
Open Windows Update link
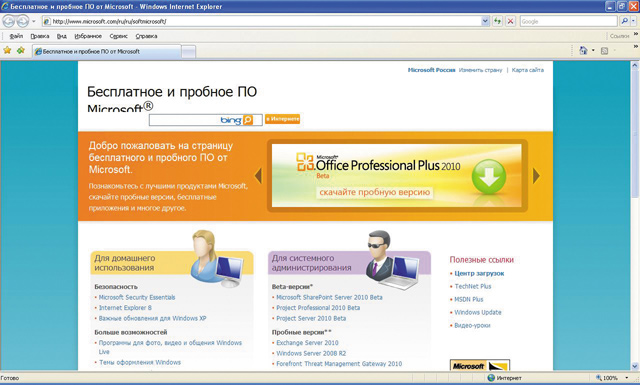pyautogui.click(x=478, y=312)
